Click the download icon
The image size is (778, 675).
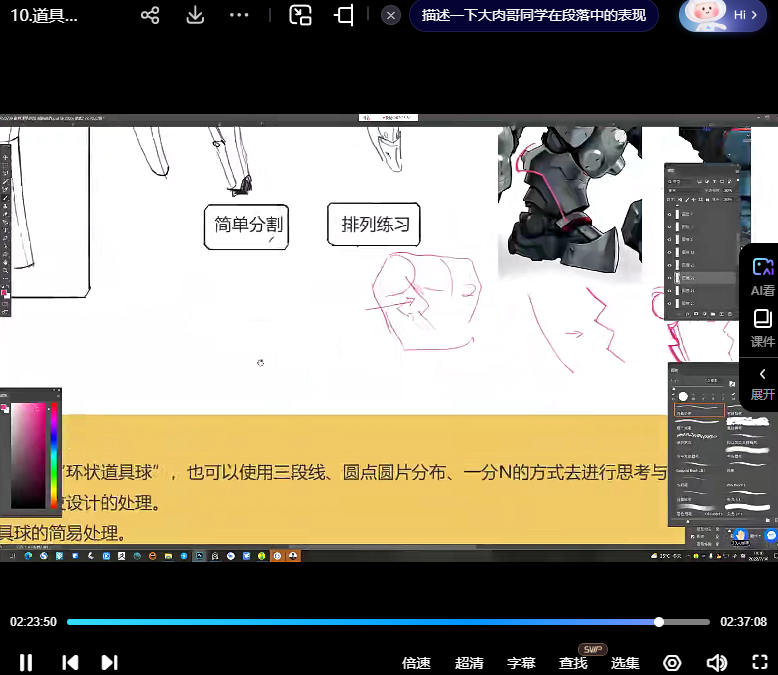coord(195,15)
